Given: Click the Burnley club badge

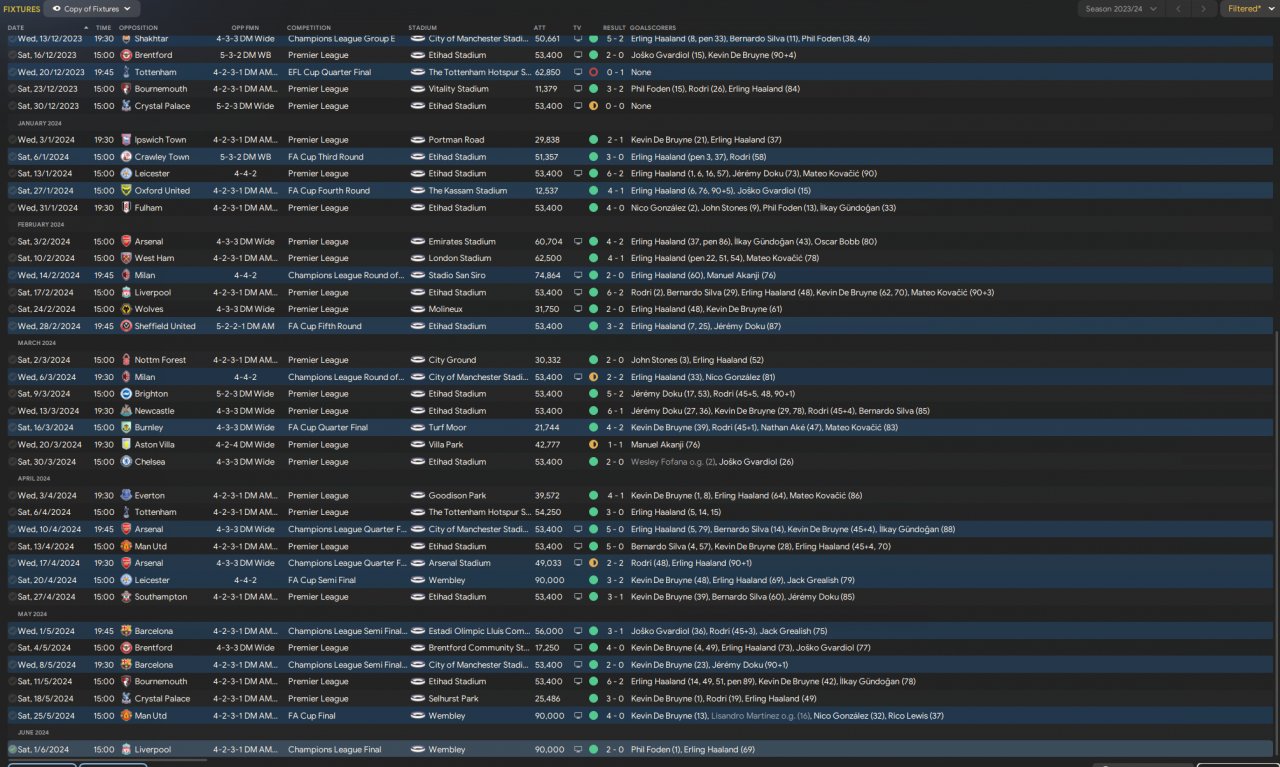Looking at the screenshot, I should click(126, 428).
